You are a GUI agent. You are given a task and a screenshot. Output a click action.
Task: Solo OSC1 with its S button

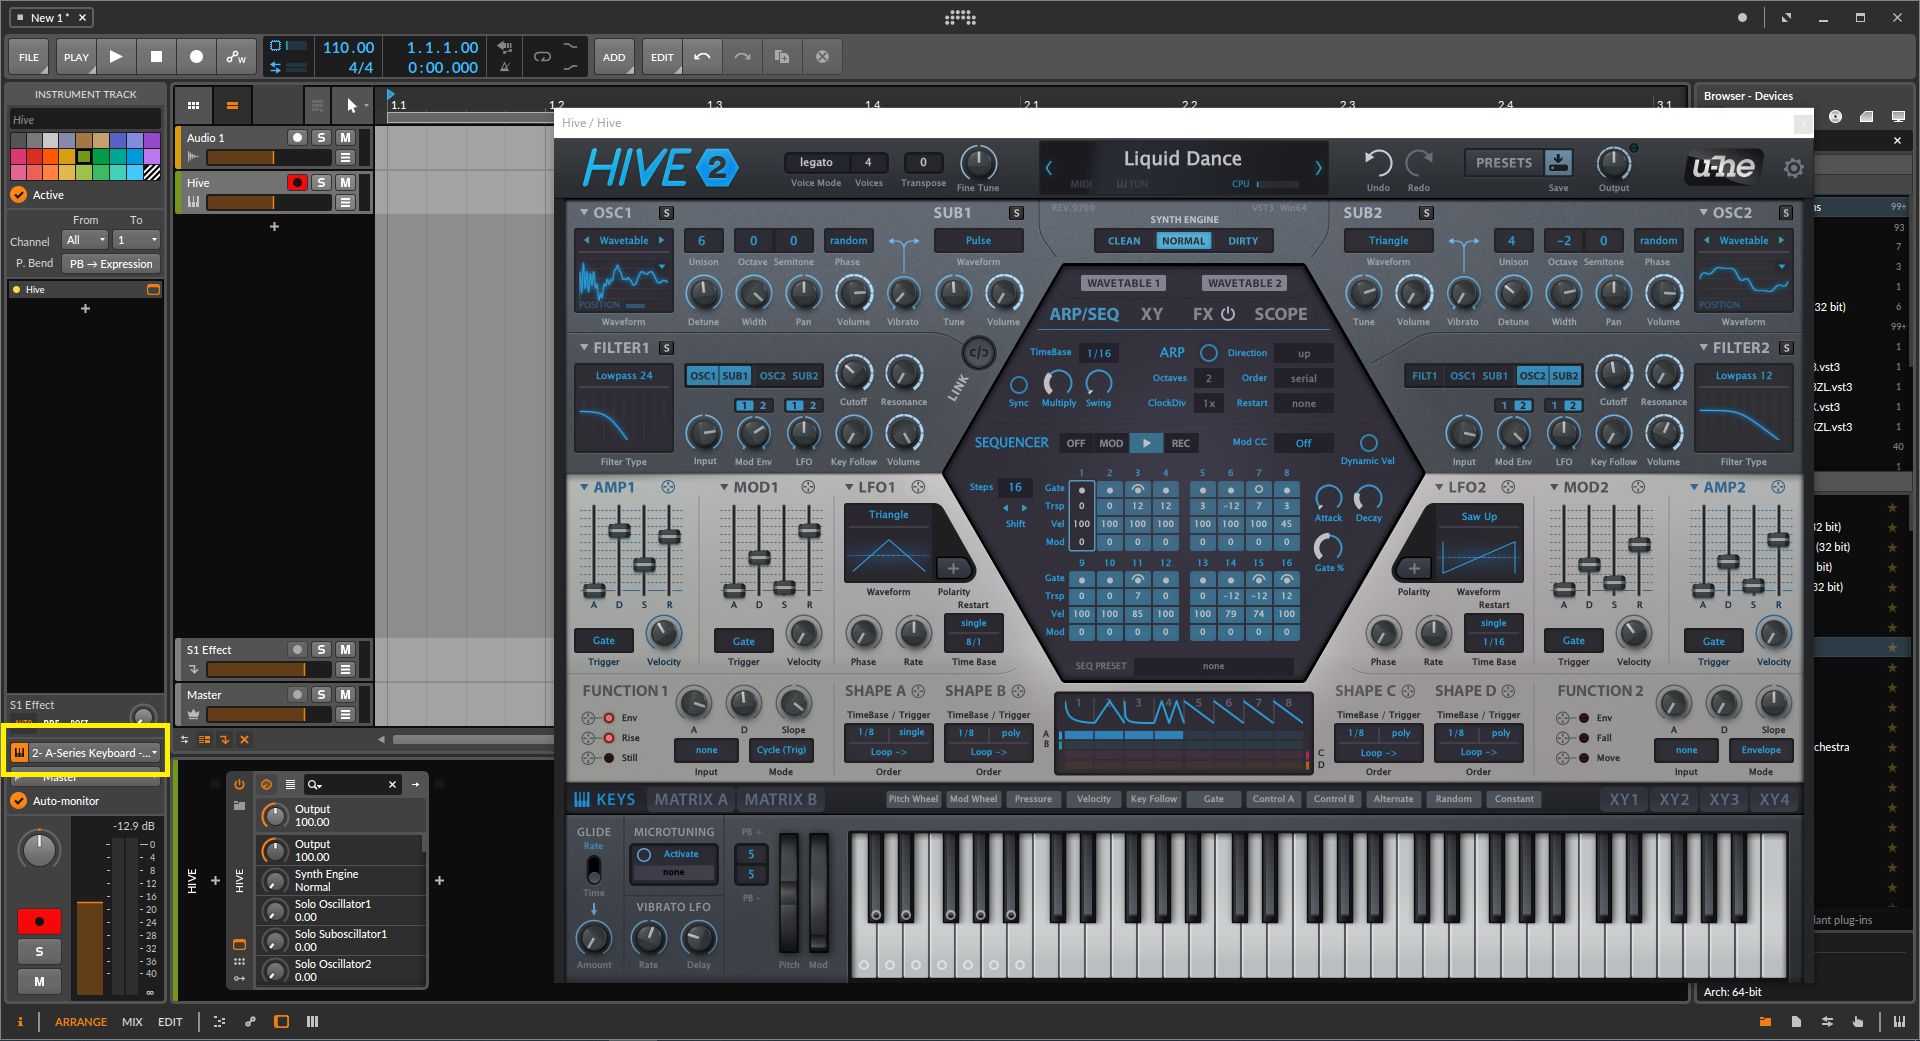[666, 213]
